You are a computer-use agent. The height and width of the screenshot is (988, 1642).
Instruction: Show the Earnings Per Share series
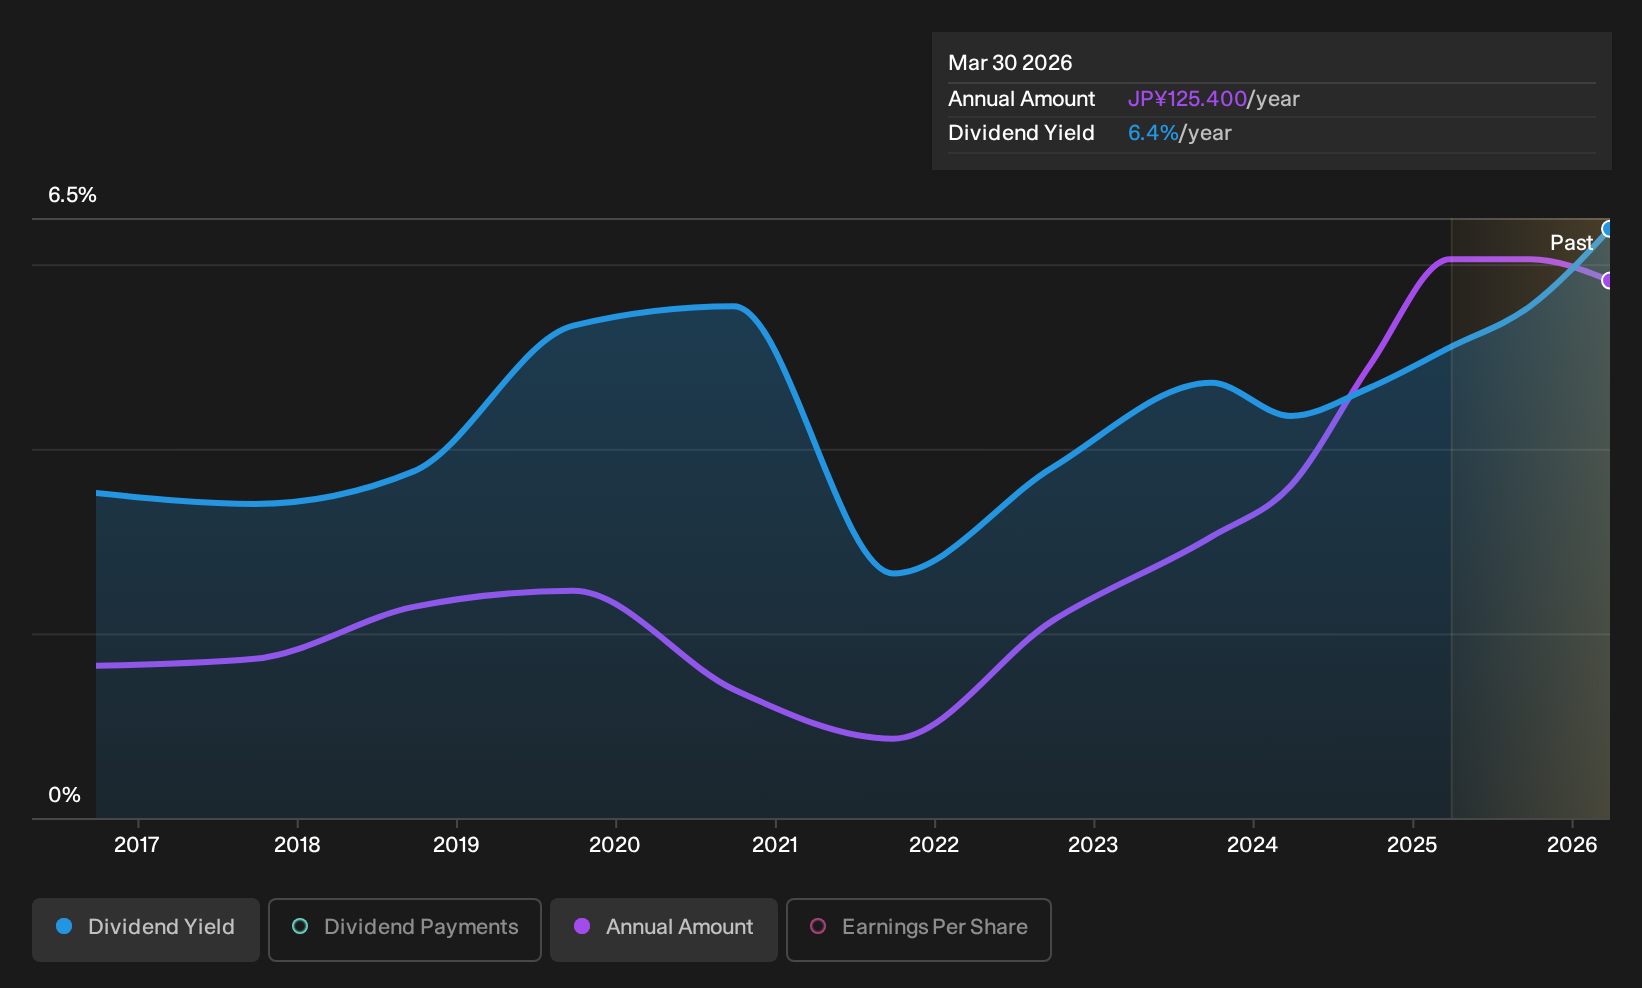(x=919, y=929)
